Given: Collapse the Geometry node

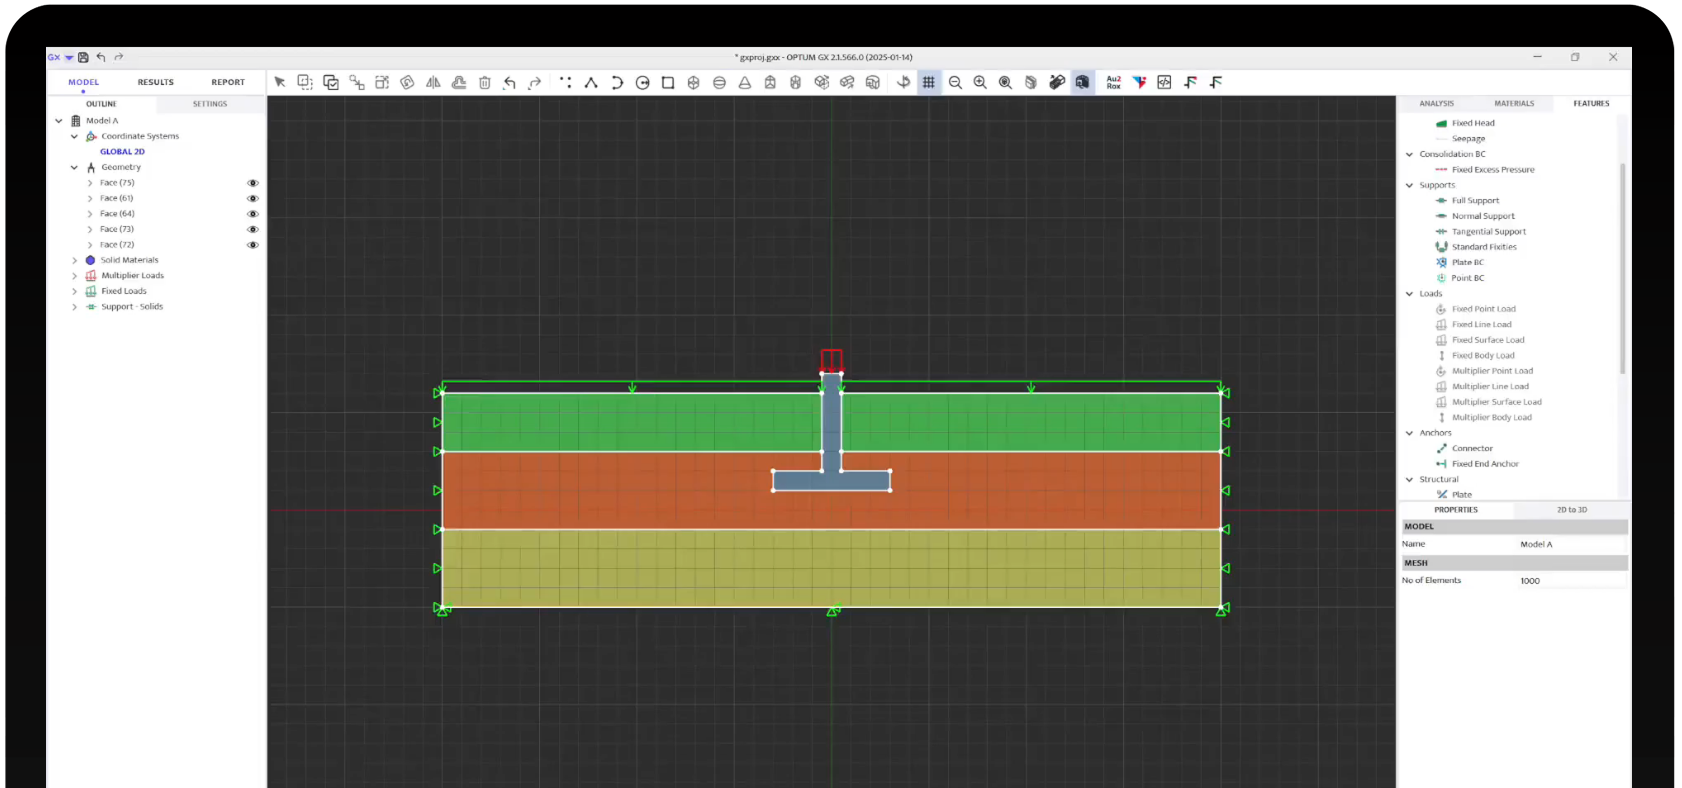Looking at the screenshot, I should coord(74,168).
